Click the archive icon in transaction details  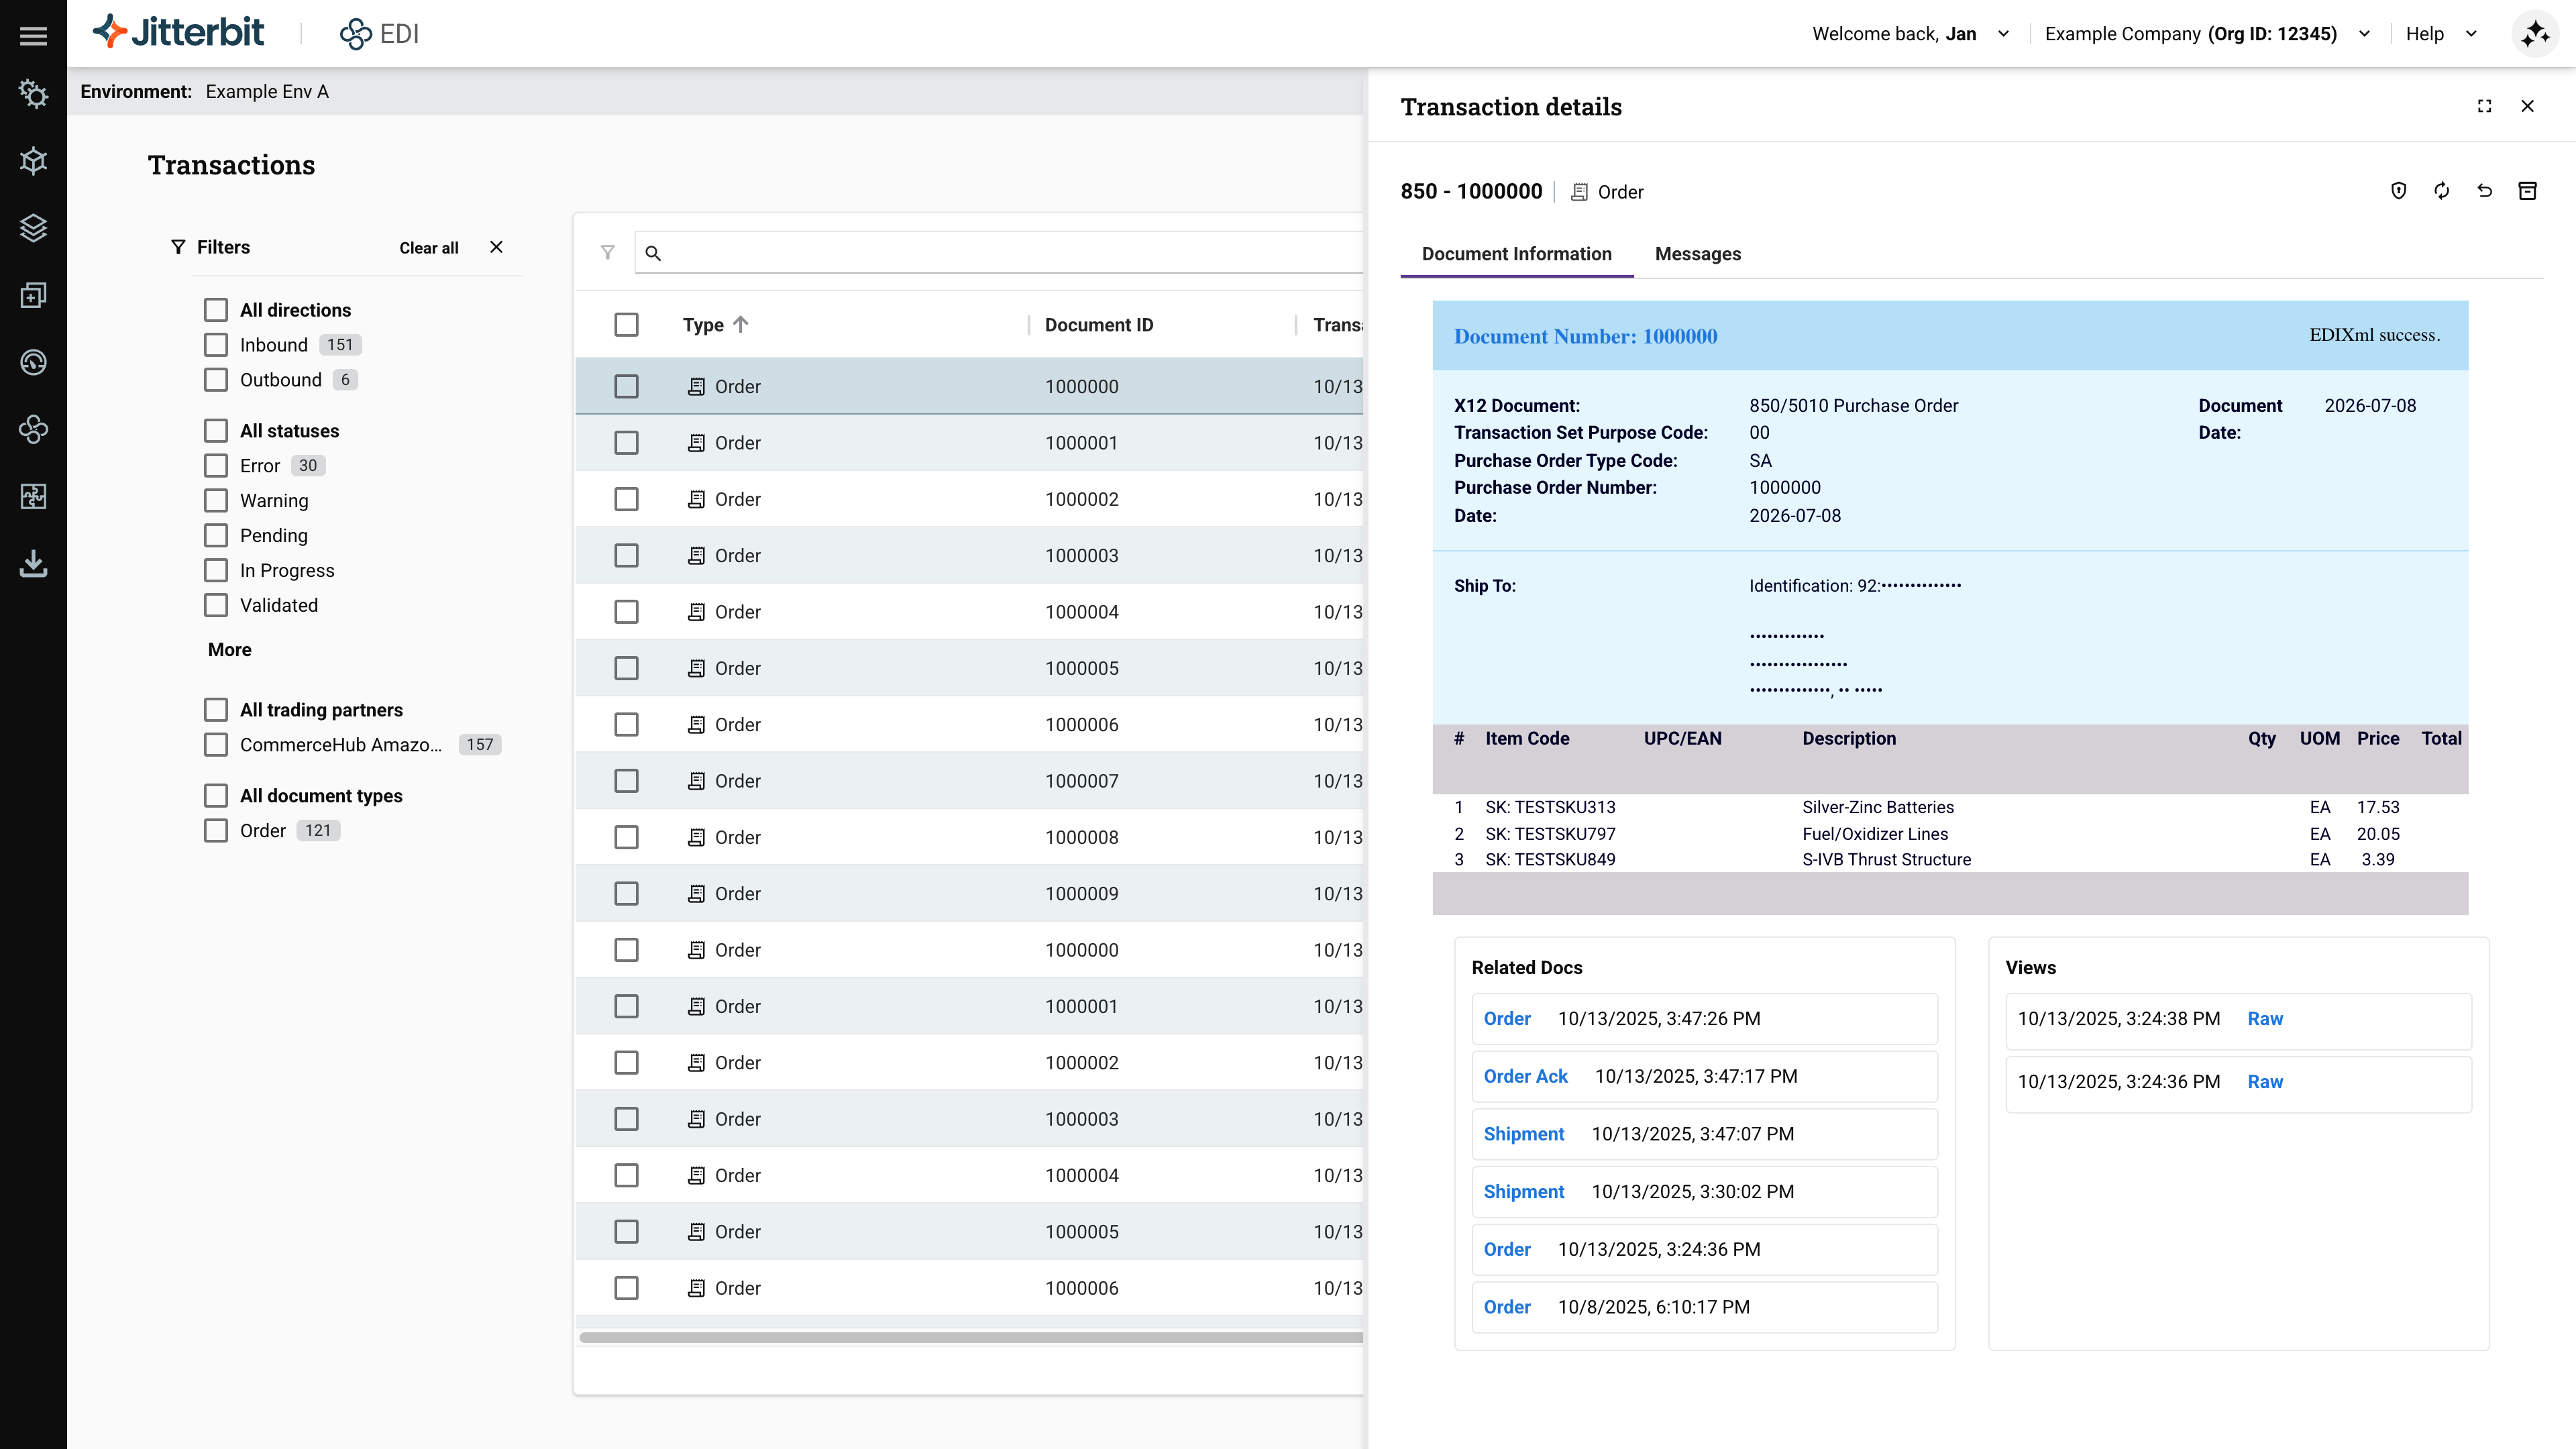coord(2527,191)
